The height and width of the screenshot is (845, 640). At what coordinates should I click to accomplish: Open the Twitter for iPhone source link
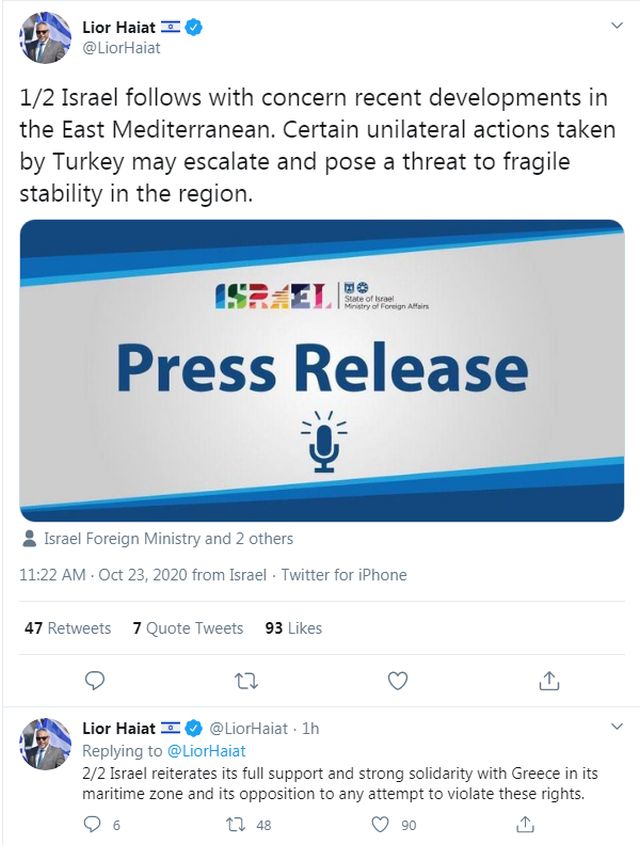pos(343,575)
